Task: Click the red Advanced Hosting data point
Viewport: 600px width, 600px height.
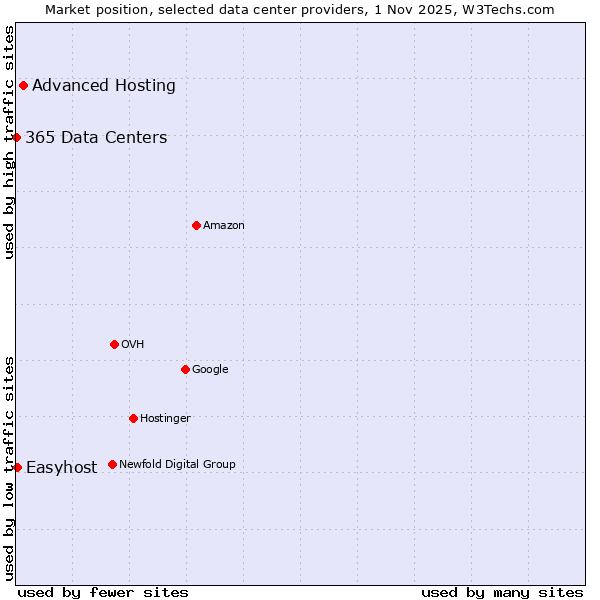Action: pos(23,86)
